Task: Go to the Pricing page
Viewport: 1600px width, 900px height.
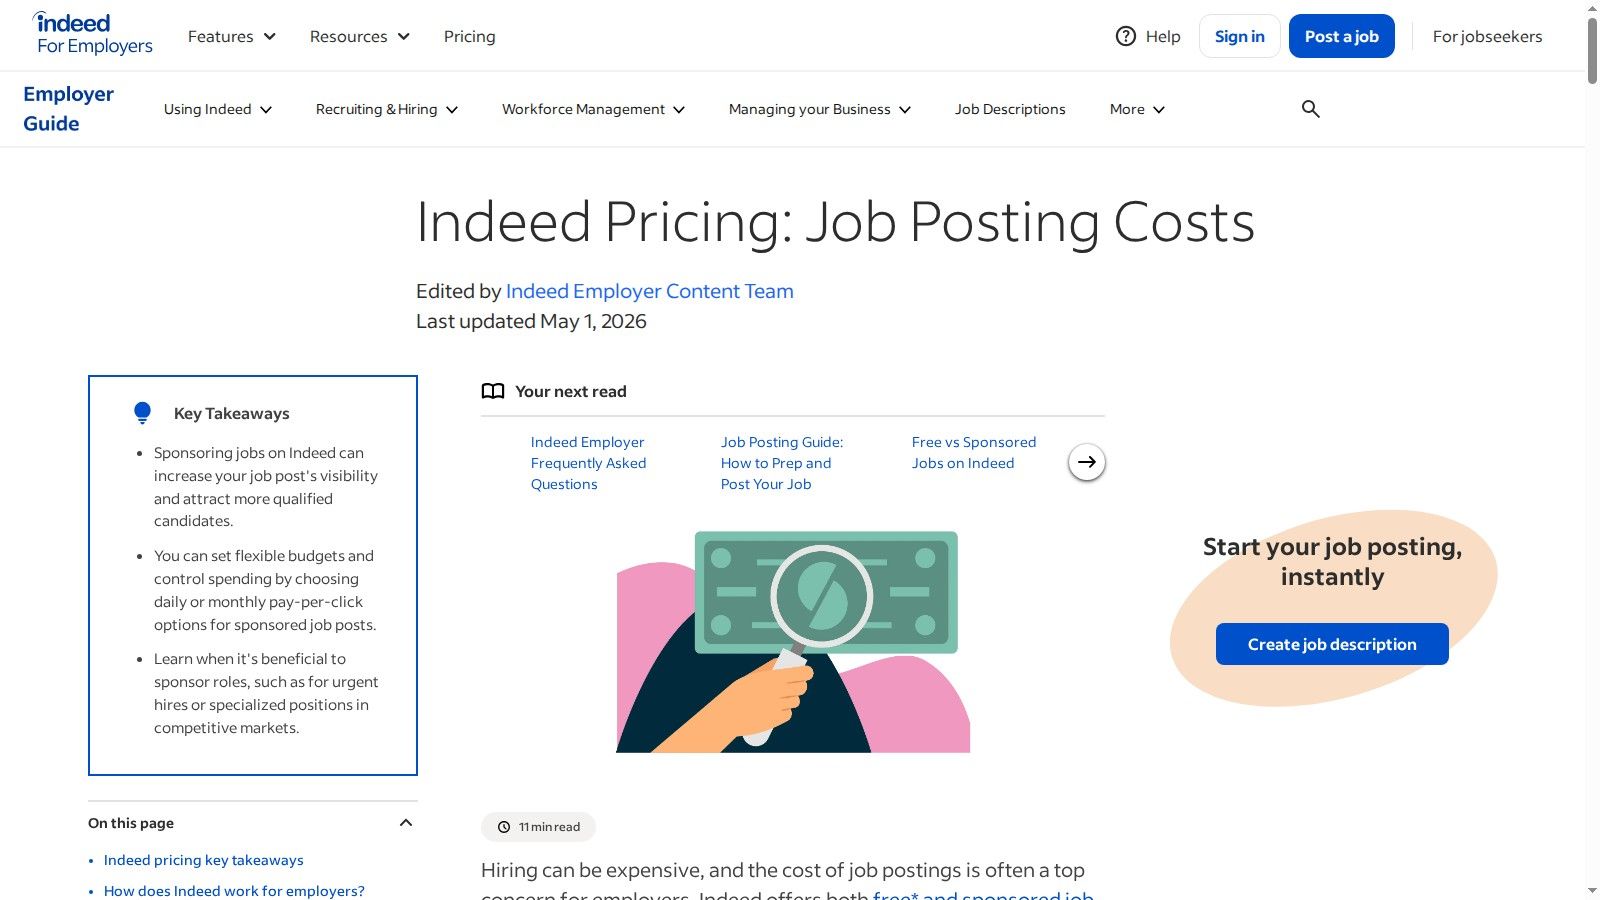Action: coord(470,36)
